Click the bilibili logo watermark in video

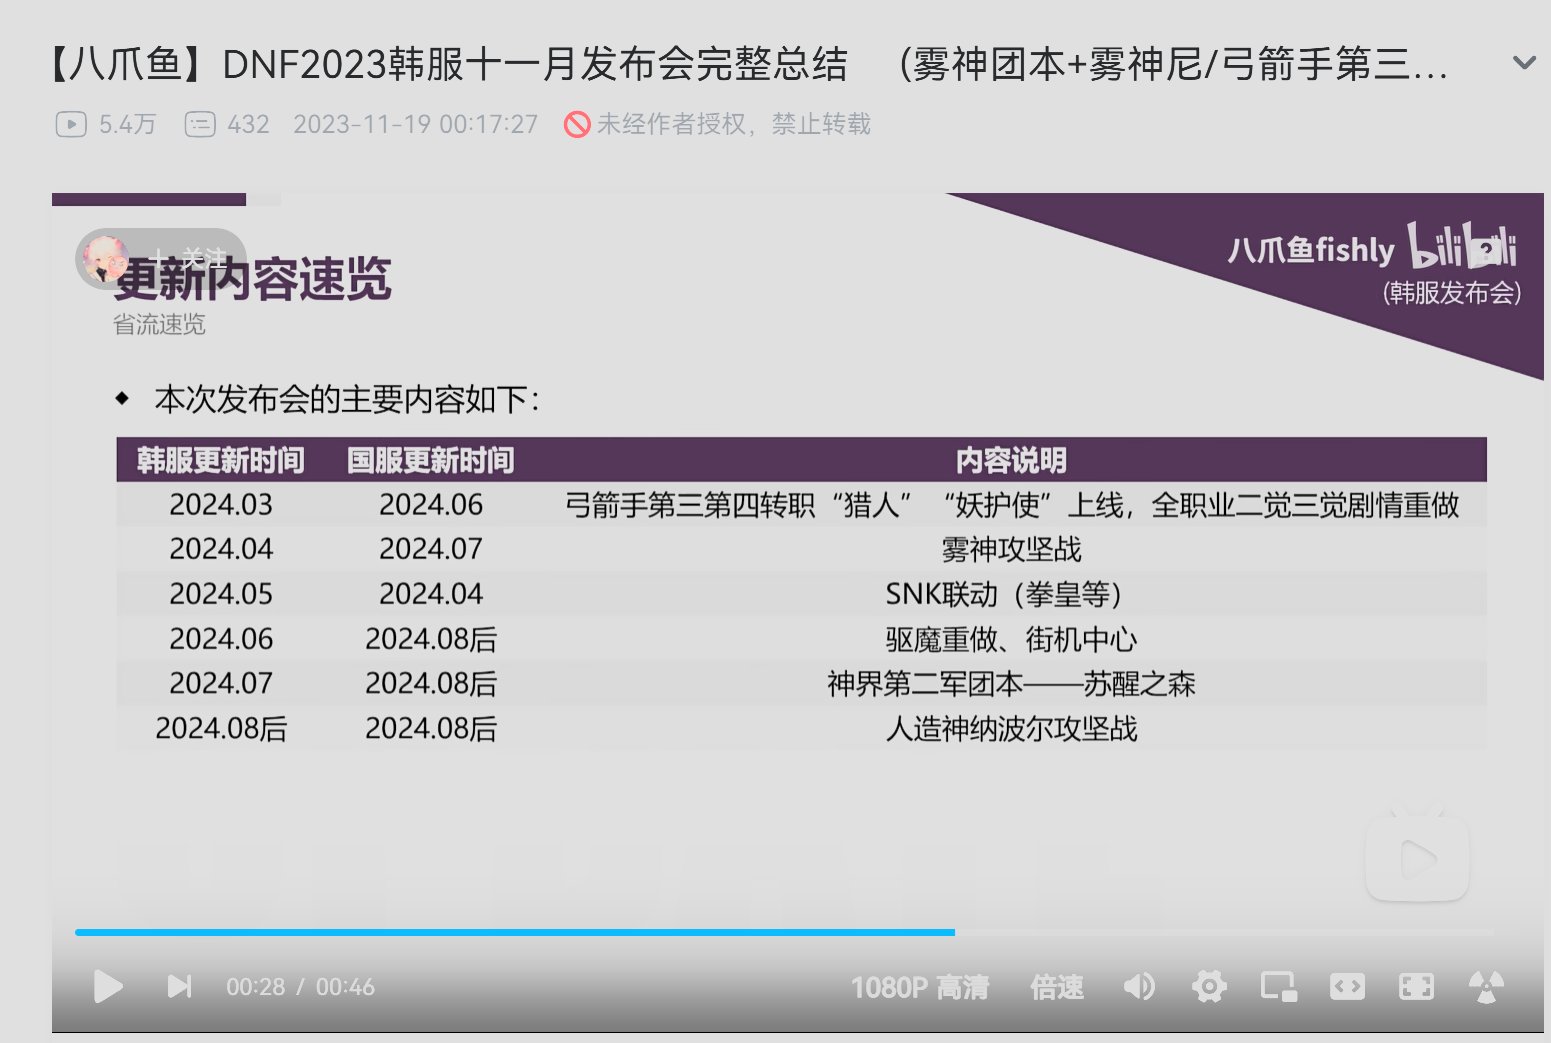click(x=1462, y=246)
